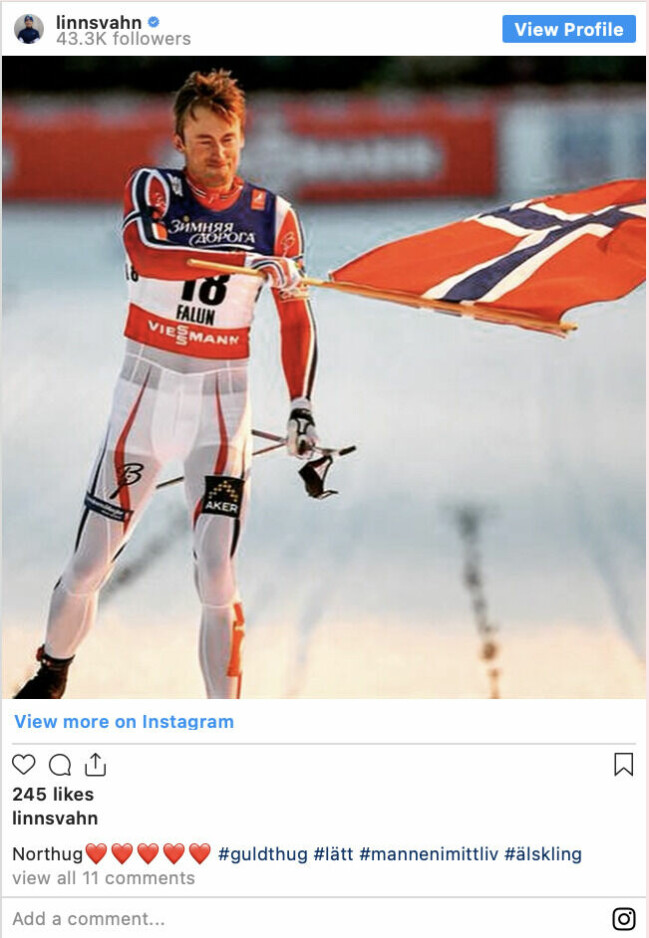Screen dimensions: 649x938
Task: Click the linnsvahn name above the caption
Action: [55, 818]
